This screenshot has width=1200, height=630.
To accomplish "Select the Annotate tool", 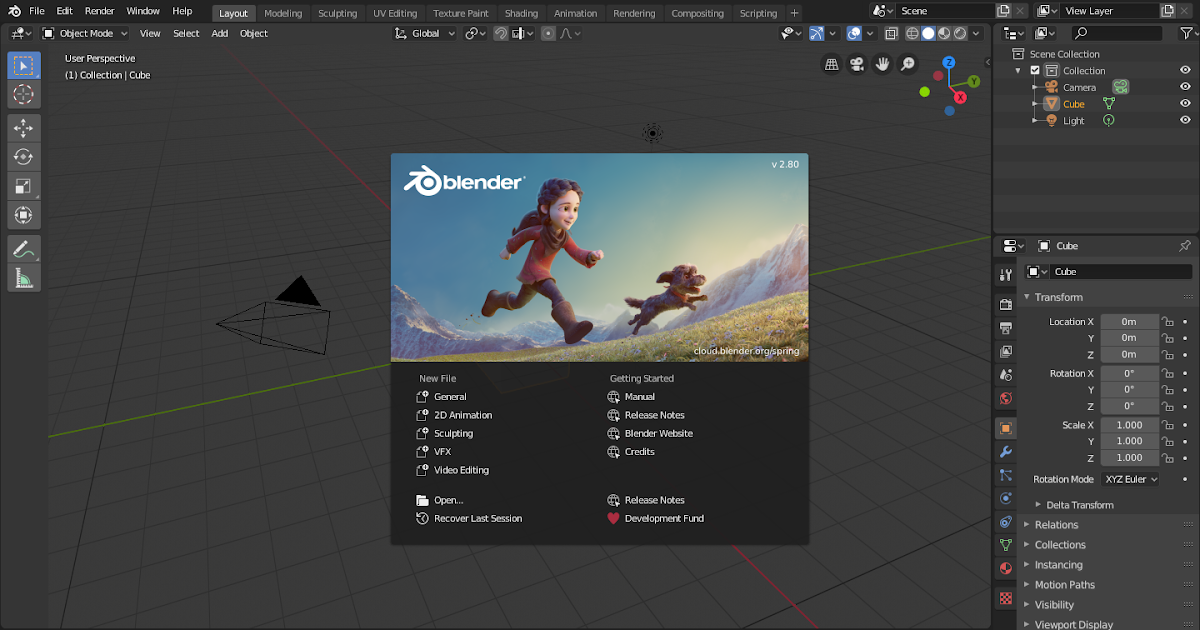I will click(24, 248).
